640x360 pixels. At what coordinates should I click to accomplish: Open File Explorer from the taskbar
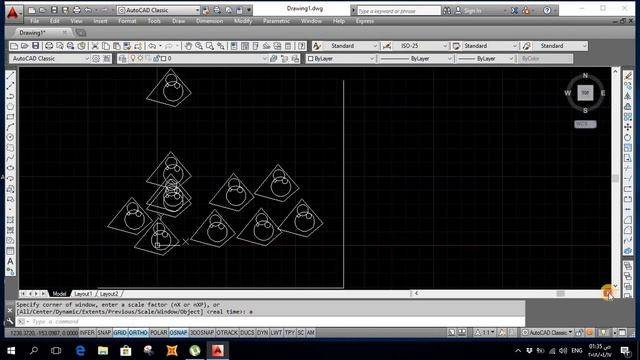(x=103, y=351)
